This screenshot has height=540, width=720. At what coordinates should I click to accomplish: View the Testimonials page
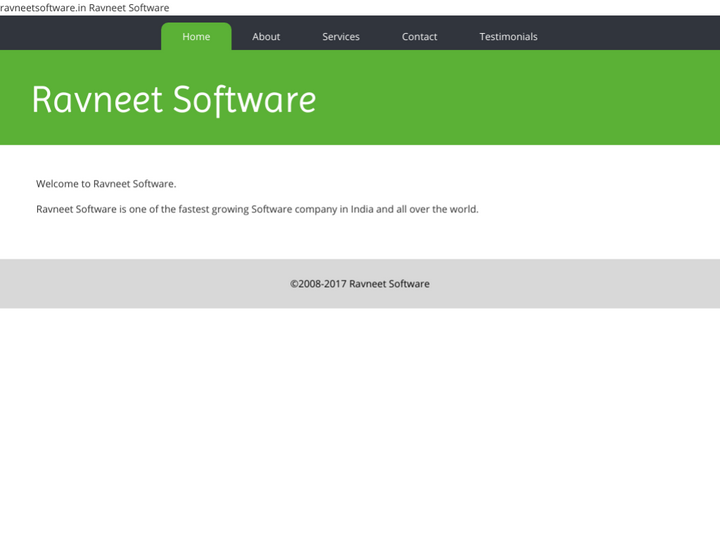(x=508, y=37)
